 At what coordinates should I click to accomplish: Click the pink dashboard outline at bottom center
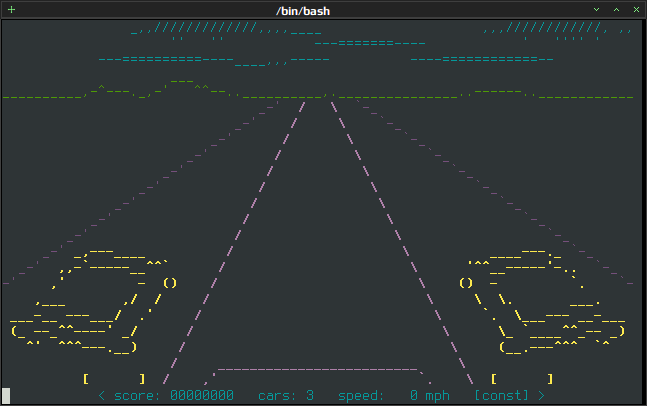coord(318,375)
